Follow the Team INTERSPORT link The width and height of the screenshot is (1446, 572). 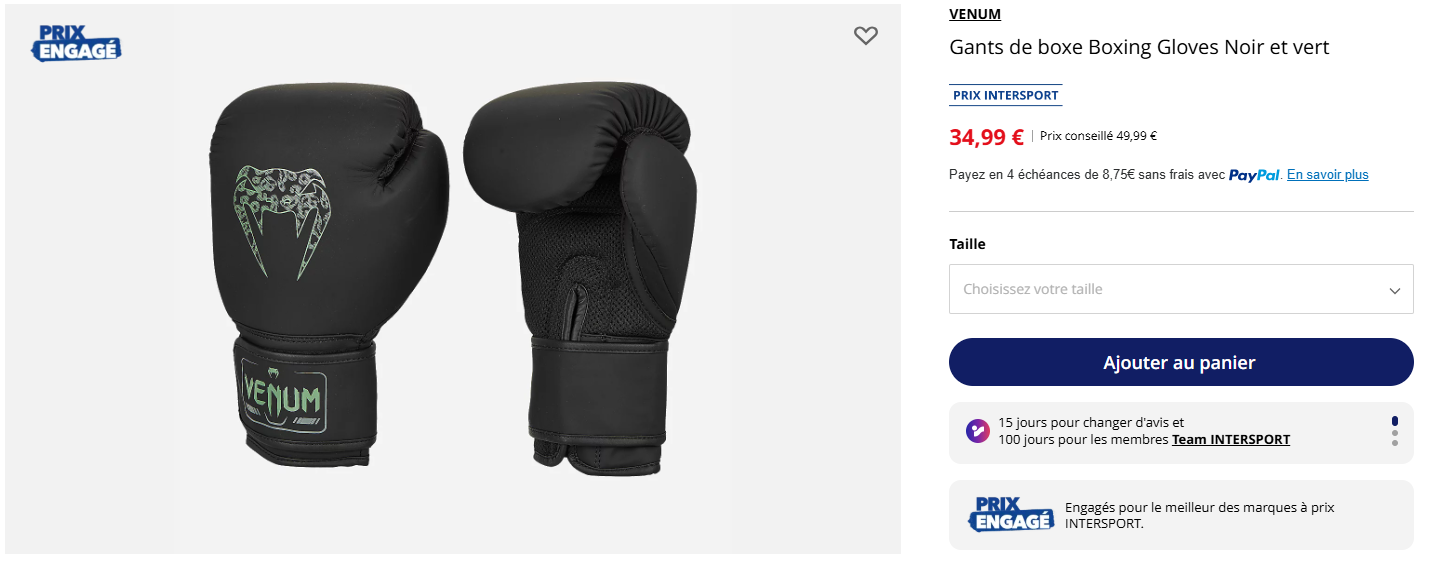[1230, 440]
